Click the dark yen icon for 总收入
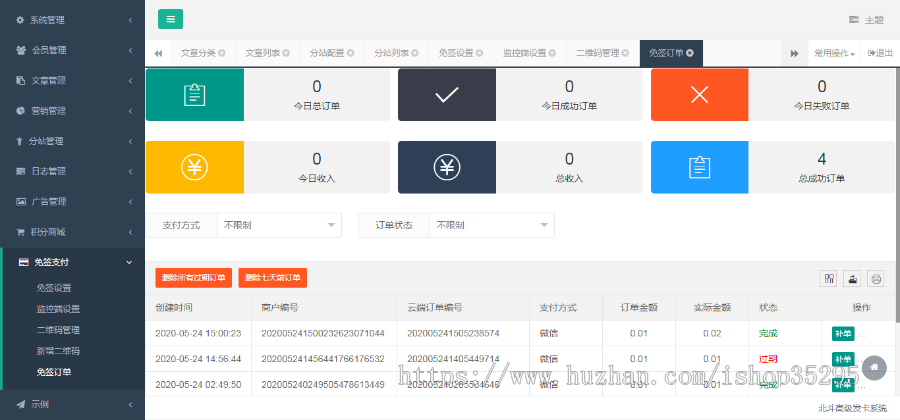This screenshot has height=420, width=900. coord(447,167)
